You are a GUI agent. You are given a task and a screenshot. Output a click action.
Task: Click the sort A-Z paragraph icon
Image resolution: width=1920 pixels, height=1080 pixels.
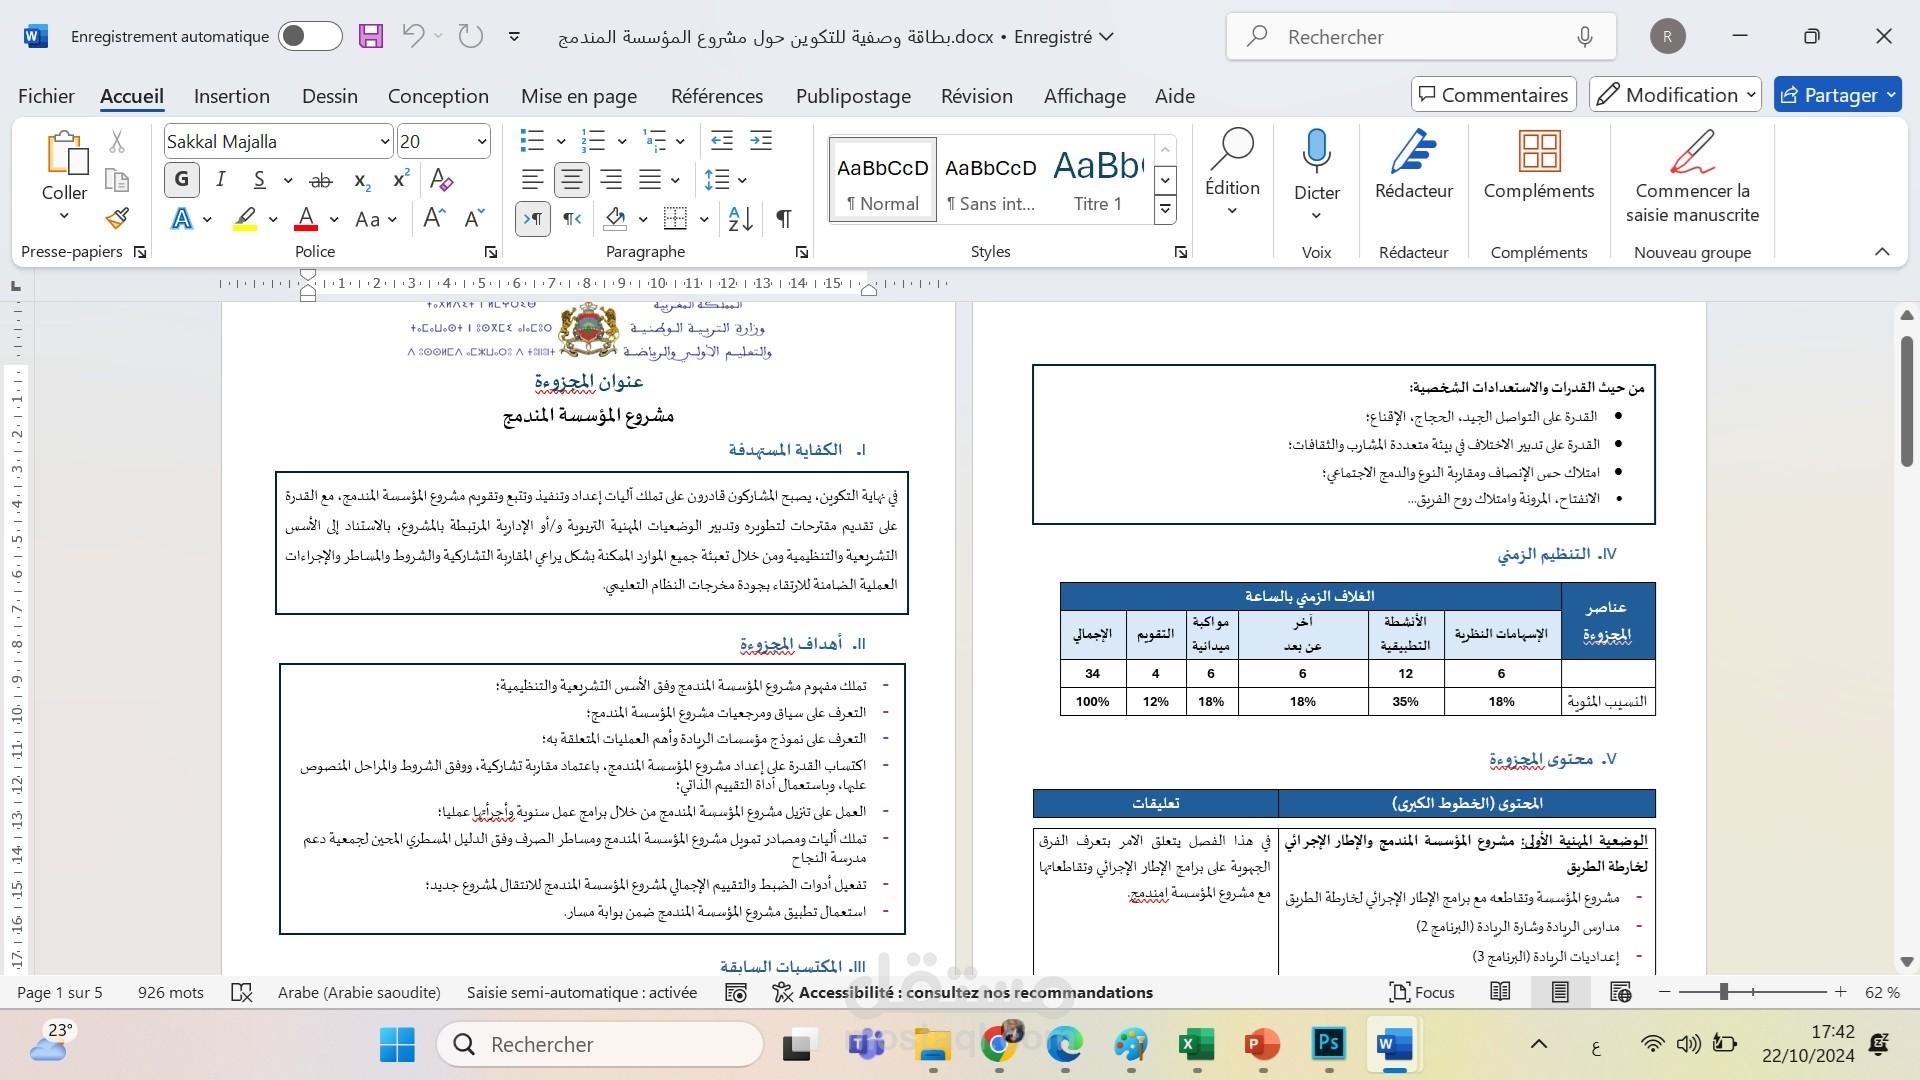pos(740,219)
